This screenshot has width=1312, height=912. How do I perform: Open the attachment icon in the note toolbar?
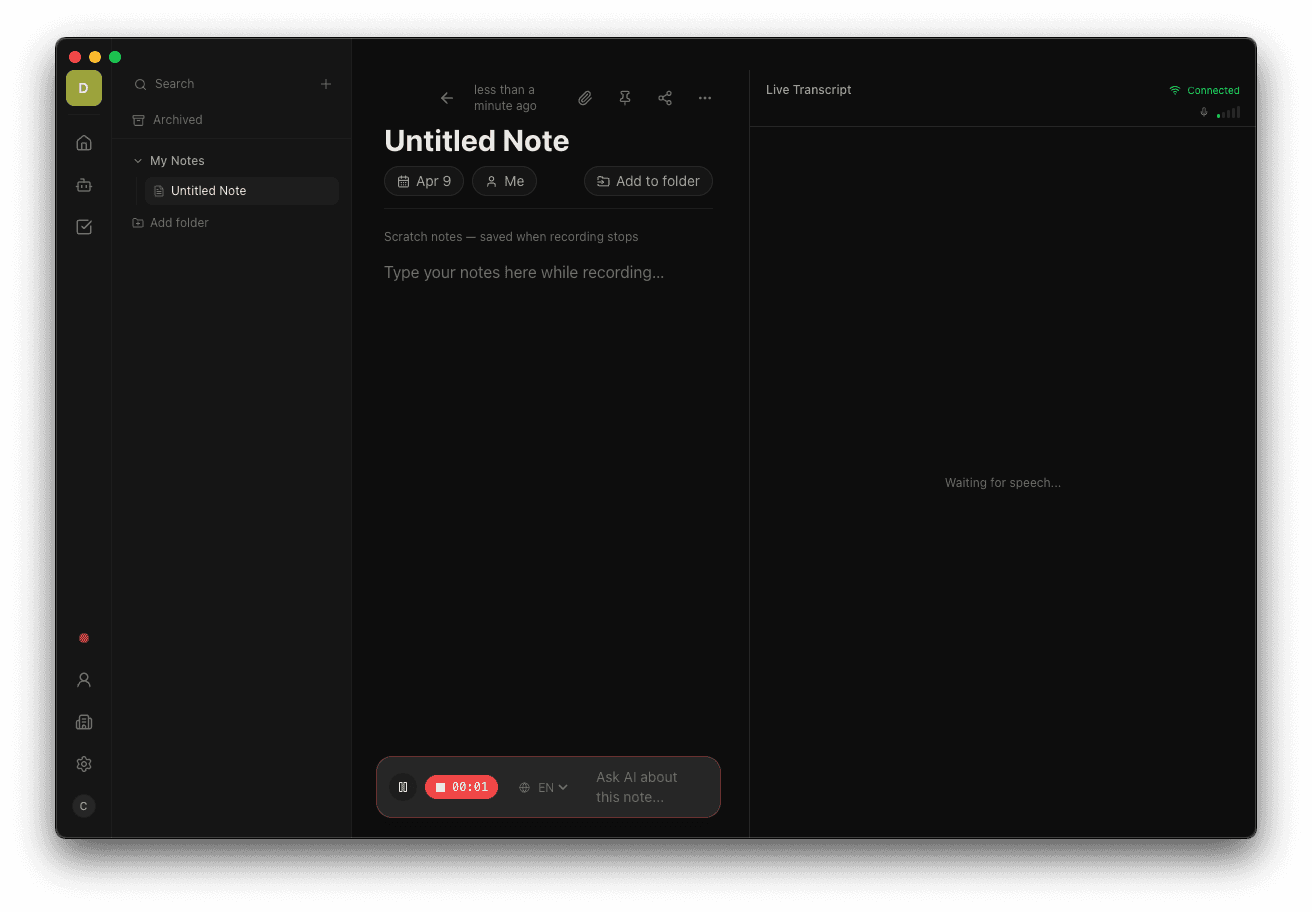[585, 98]
